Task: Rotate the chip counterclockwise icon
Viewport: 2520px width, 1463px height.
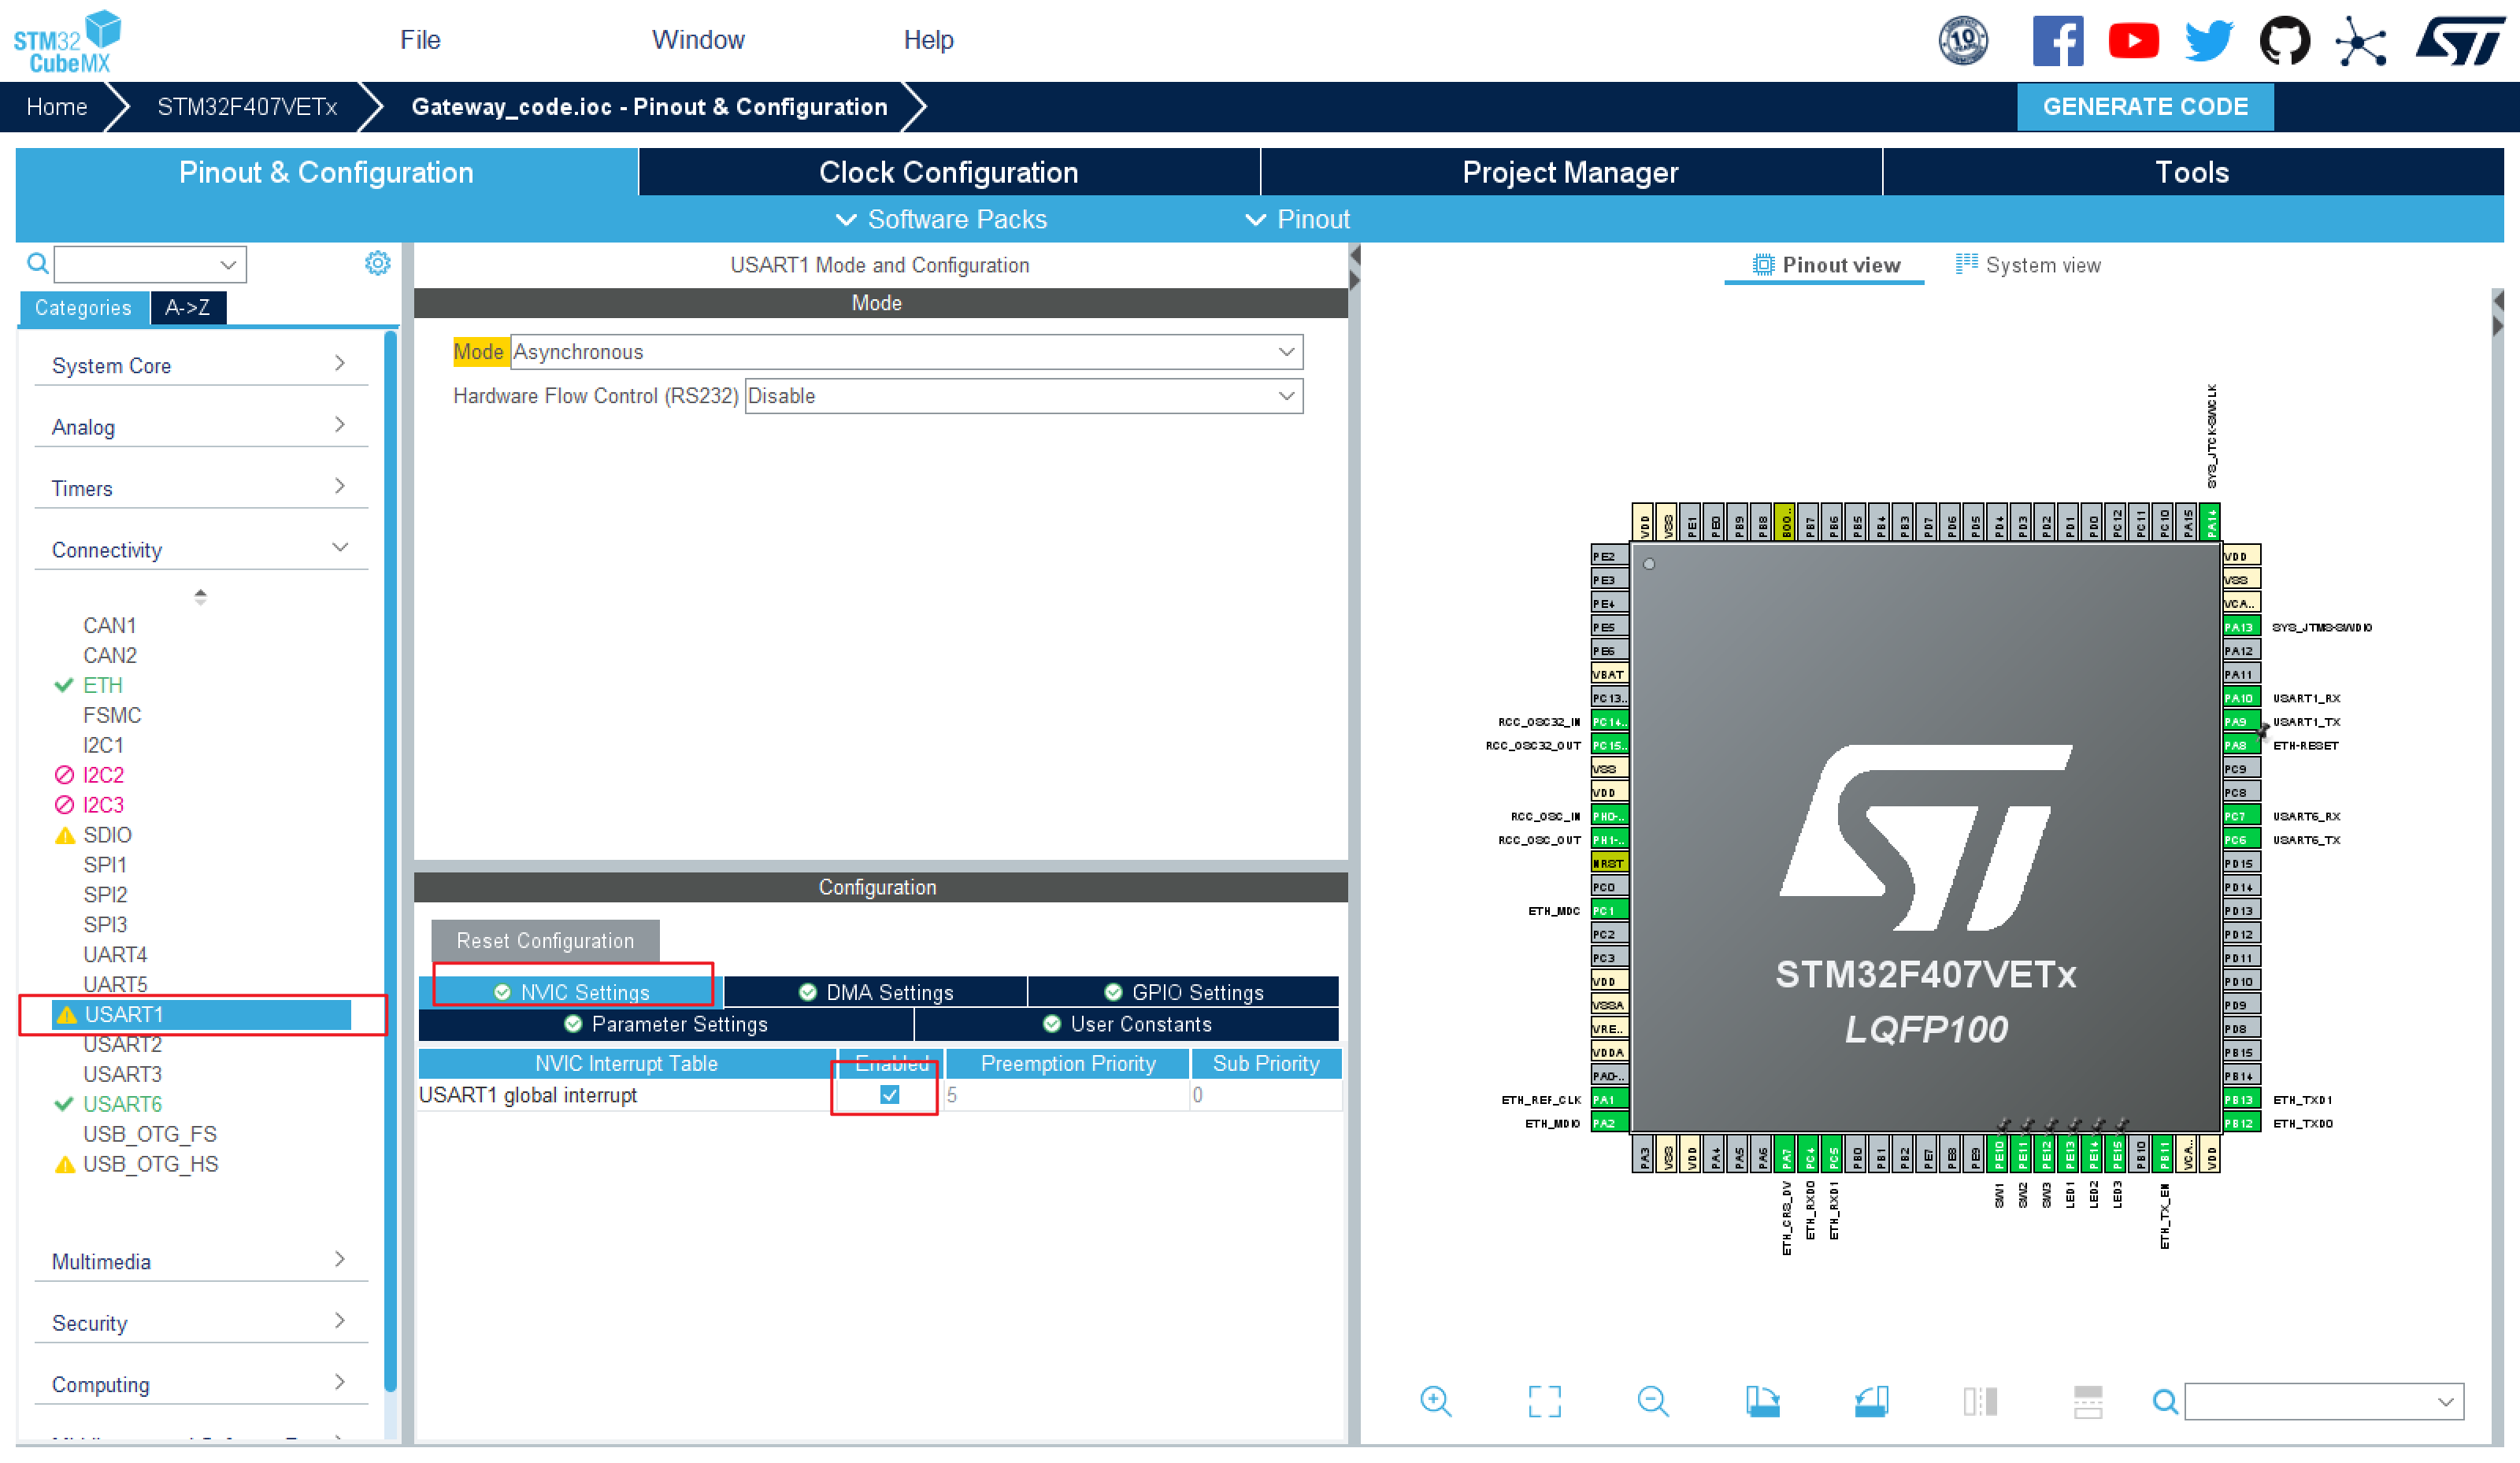Action: 1870,1401
